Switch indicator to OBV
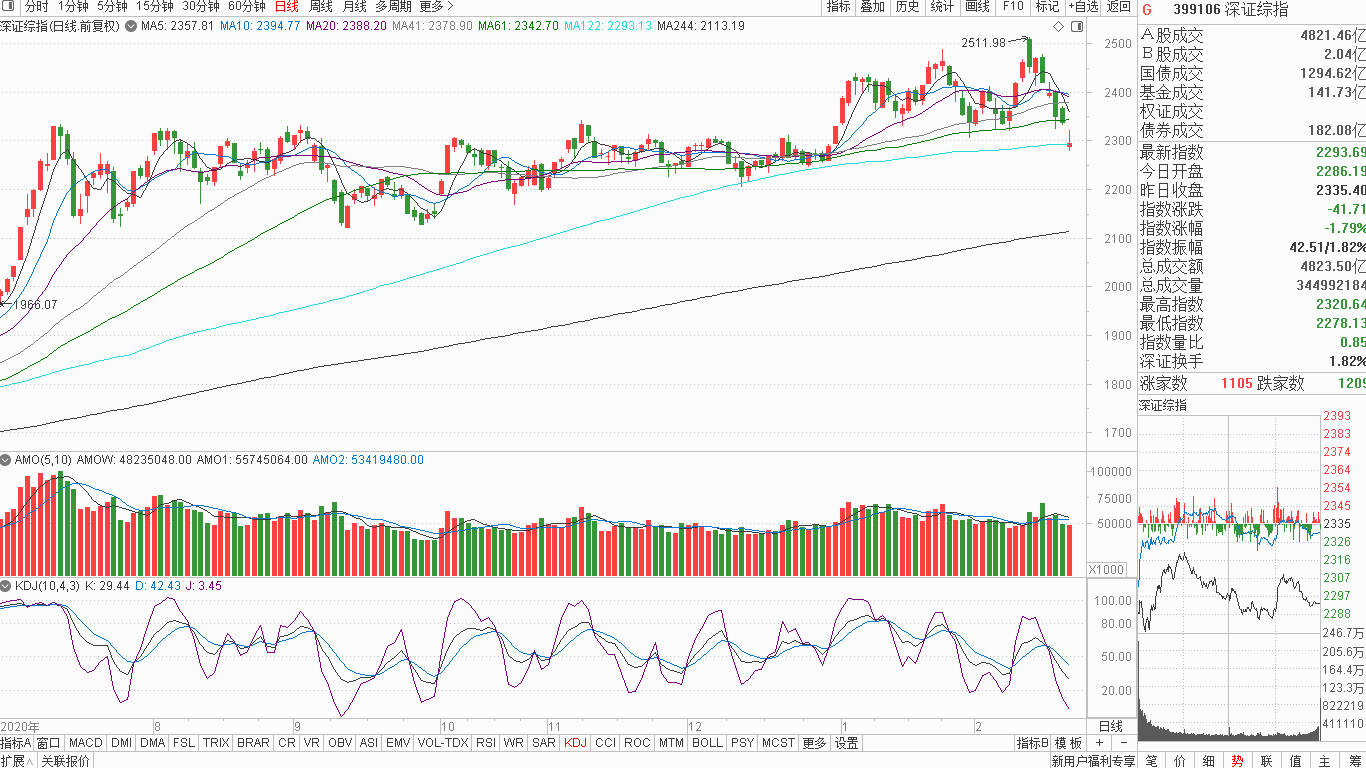 pyautogui.click(x=340, y=743)
